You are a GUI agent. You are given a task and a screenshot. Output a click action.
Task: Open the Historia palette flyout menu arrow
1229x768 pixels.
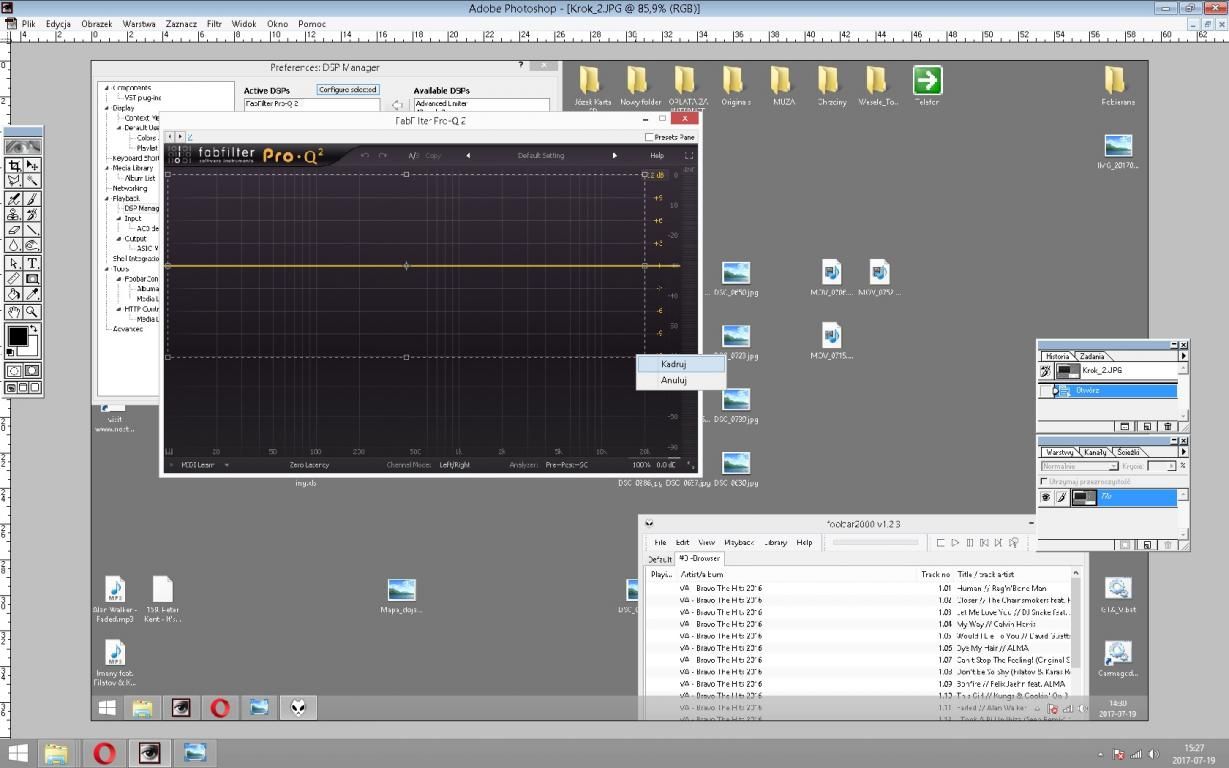pos(1183,356)
